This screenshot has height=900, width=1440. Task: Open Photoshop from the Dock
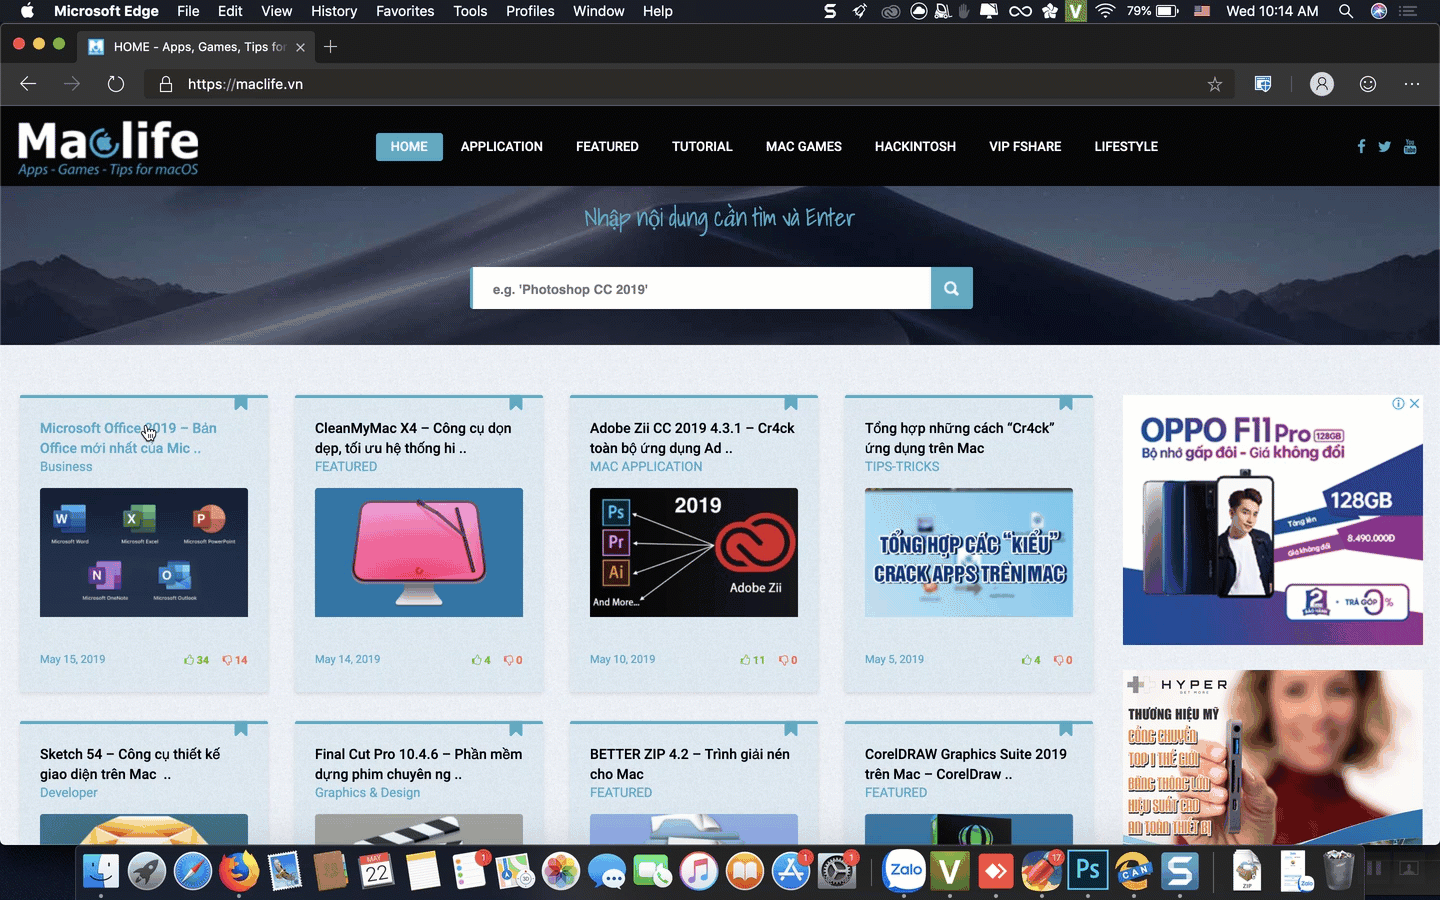click(x=1088, y=871)
